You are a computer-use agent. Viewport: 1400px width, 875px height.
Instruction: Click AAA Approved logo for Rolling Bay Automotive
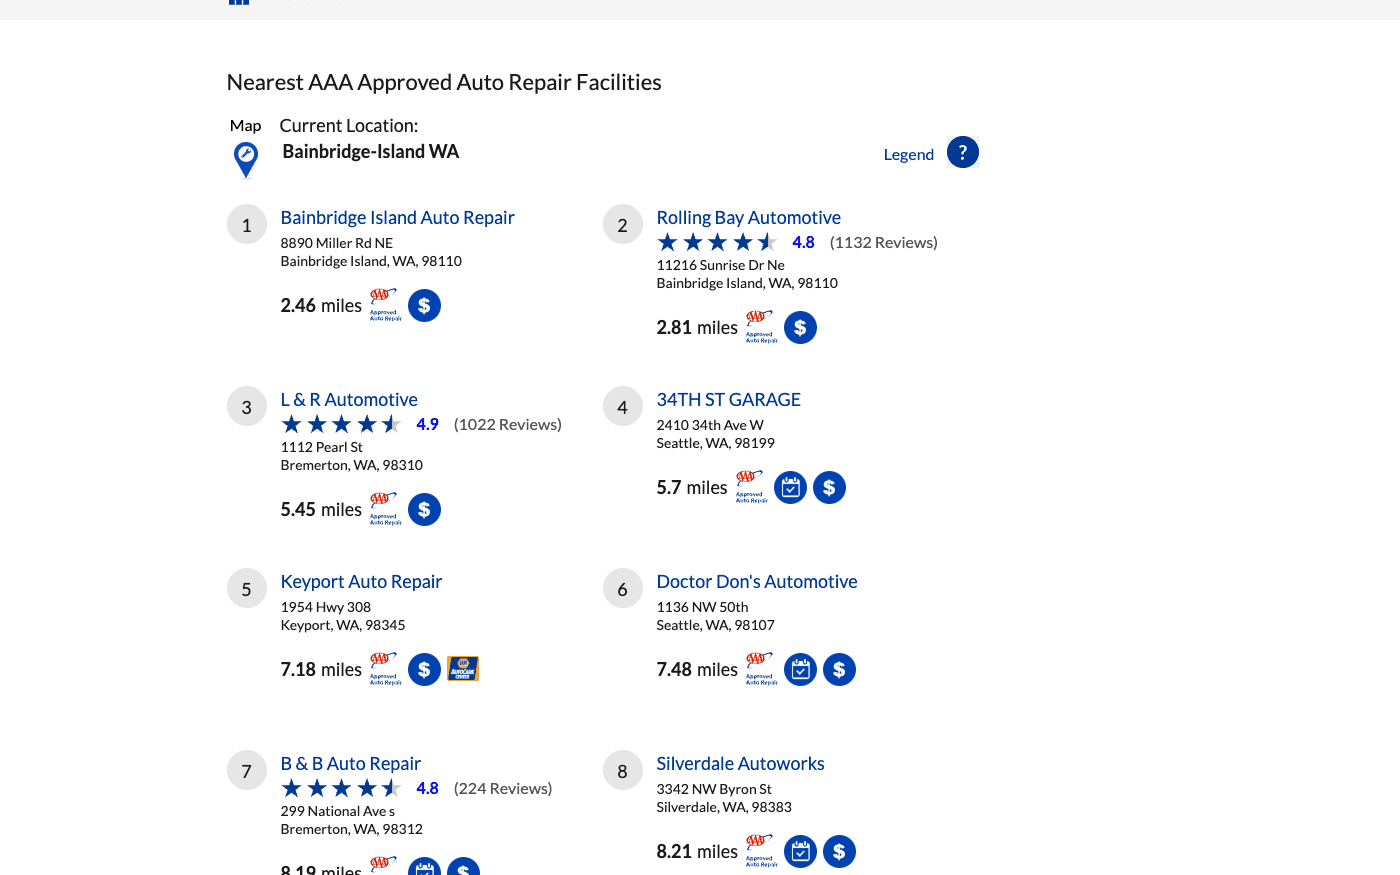(761, 327)
